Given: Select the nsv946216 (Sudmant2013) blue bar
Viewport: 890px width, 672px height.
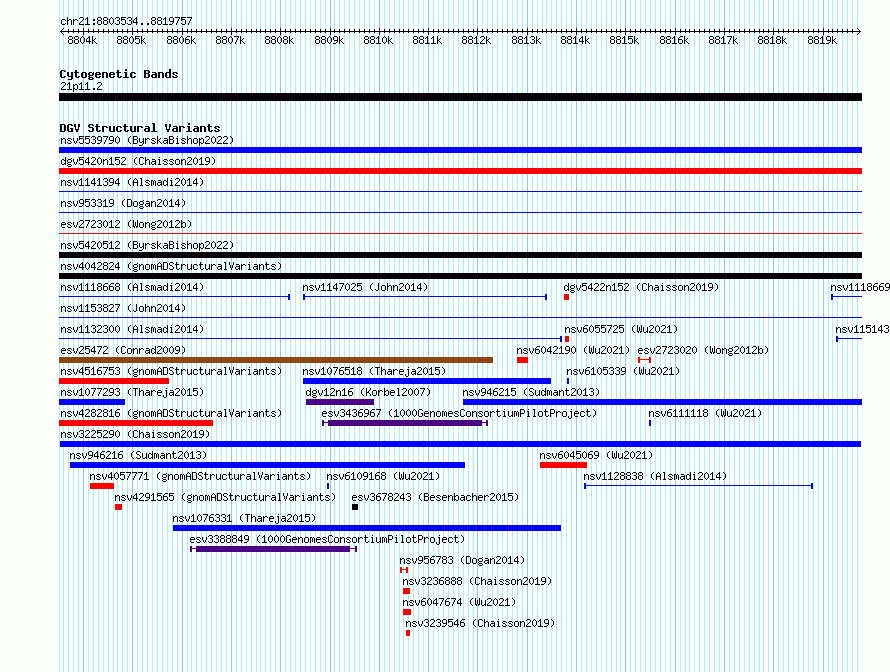Looking at the screenshot, I should pyautogui.click(x=267, y=465).
